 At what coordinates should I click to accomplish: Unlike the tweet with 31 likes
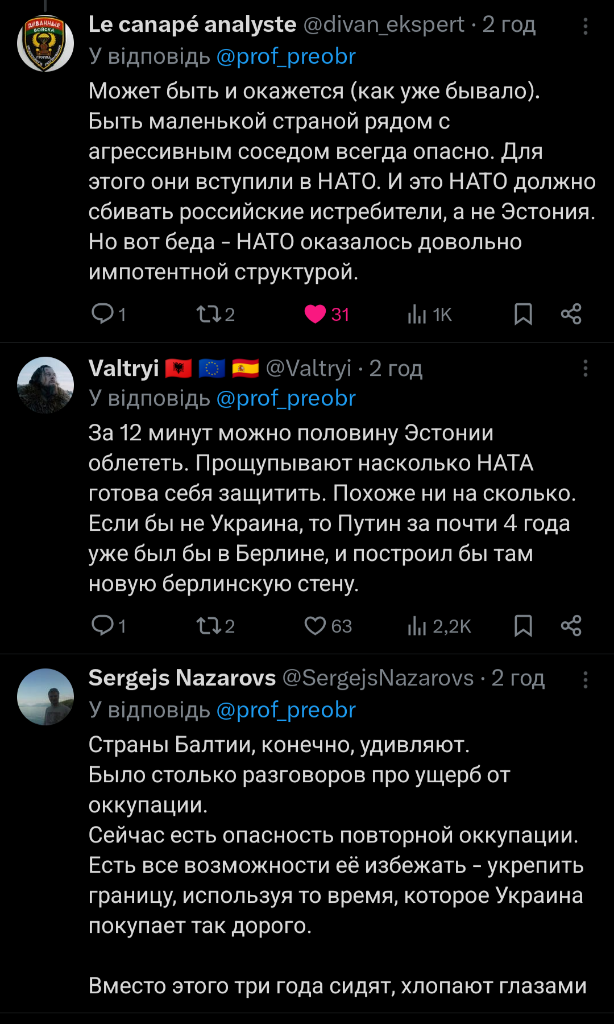[316, 314]
